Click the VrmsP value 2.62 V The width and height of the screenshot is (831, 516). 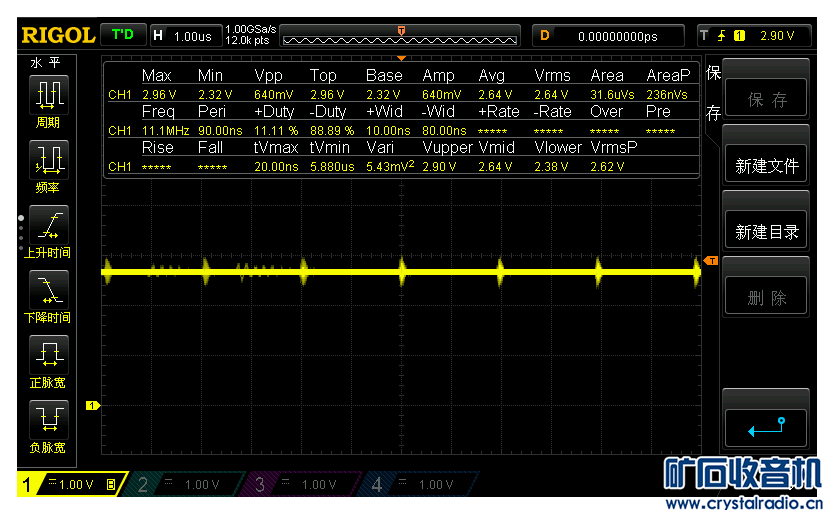tap(607, 166)
